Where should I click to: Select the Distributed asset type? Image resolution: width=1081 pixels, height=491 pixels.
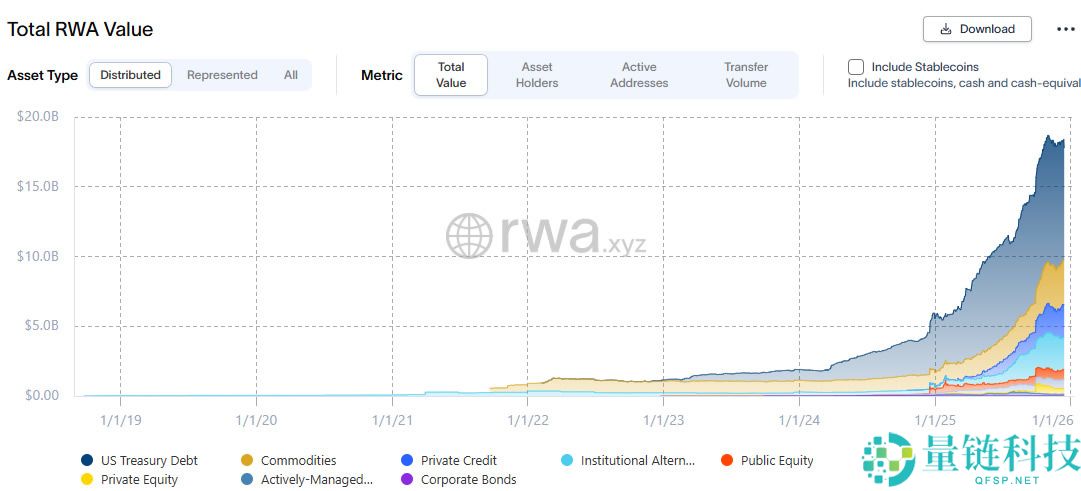(x=130, y=75)
